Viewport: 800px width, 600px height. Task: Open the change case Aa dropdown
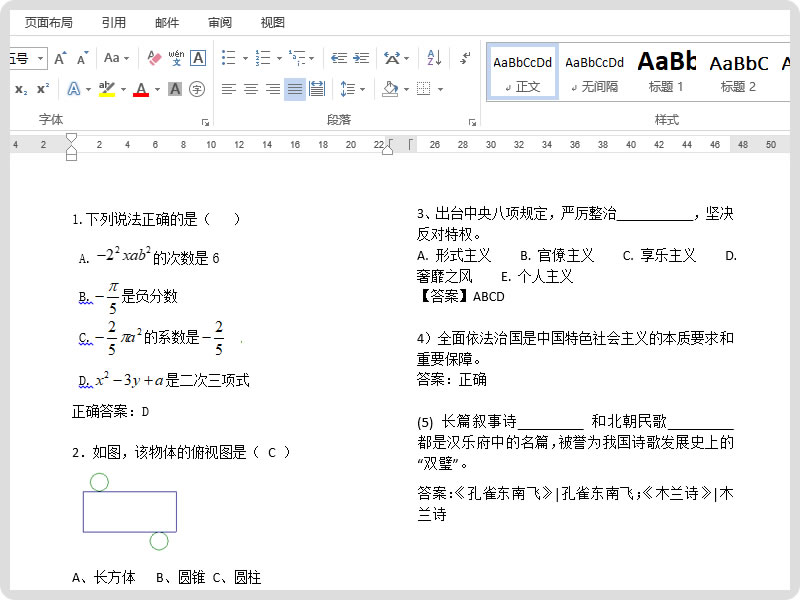116,58
